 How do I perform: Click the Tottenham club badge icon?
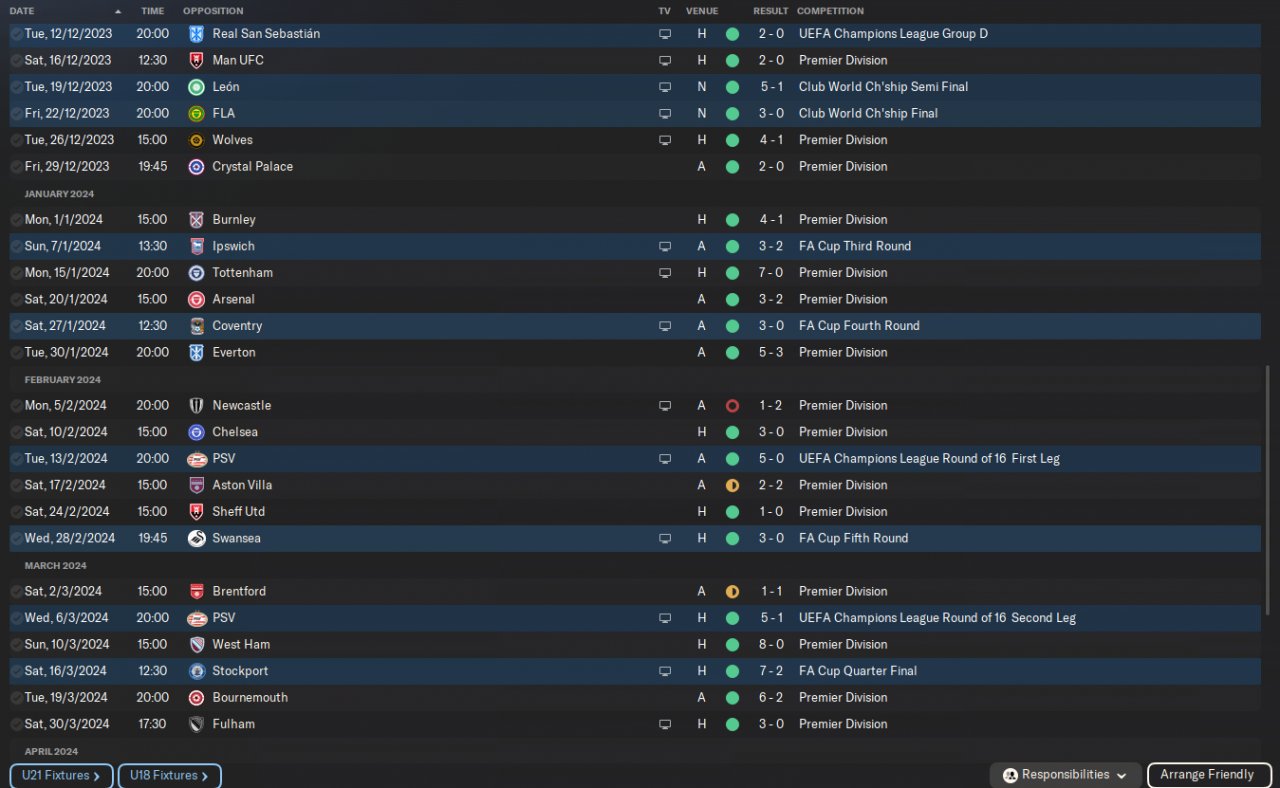[196, 273]
